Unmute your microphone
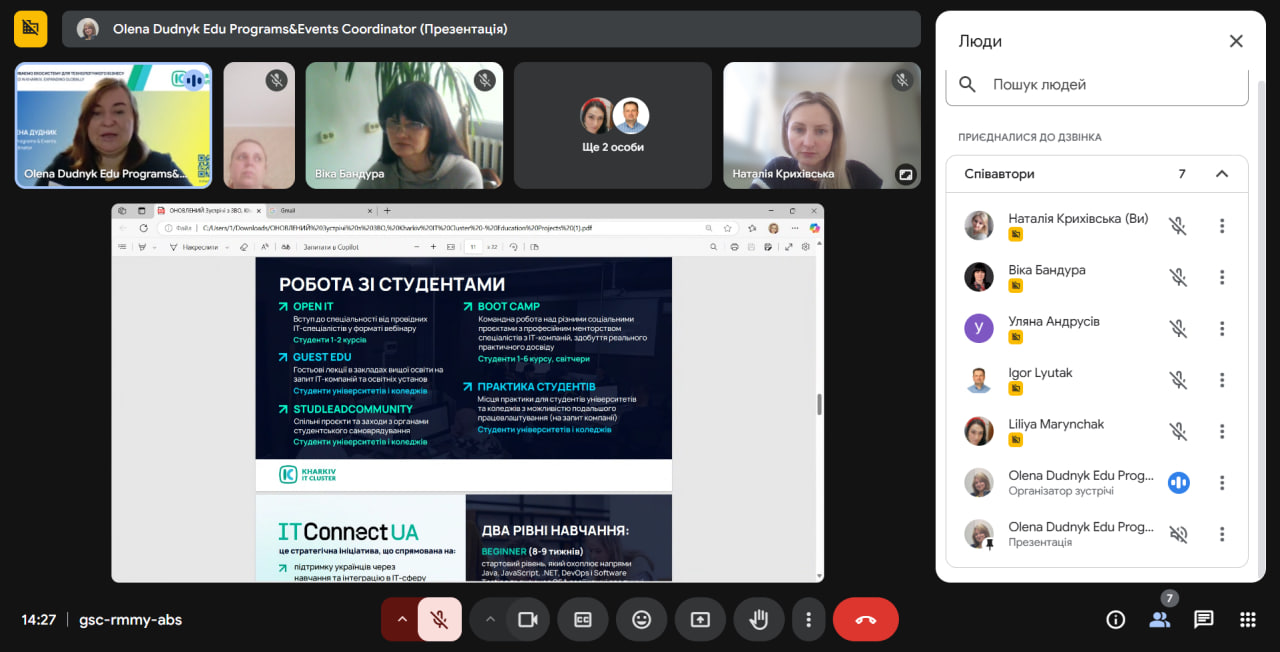1280x652 pixels. point(439,619)
